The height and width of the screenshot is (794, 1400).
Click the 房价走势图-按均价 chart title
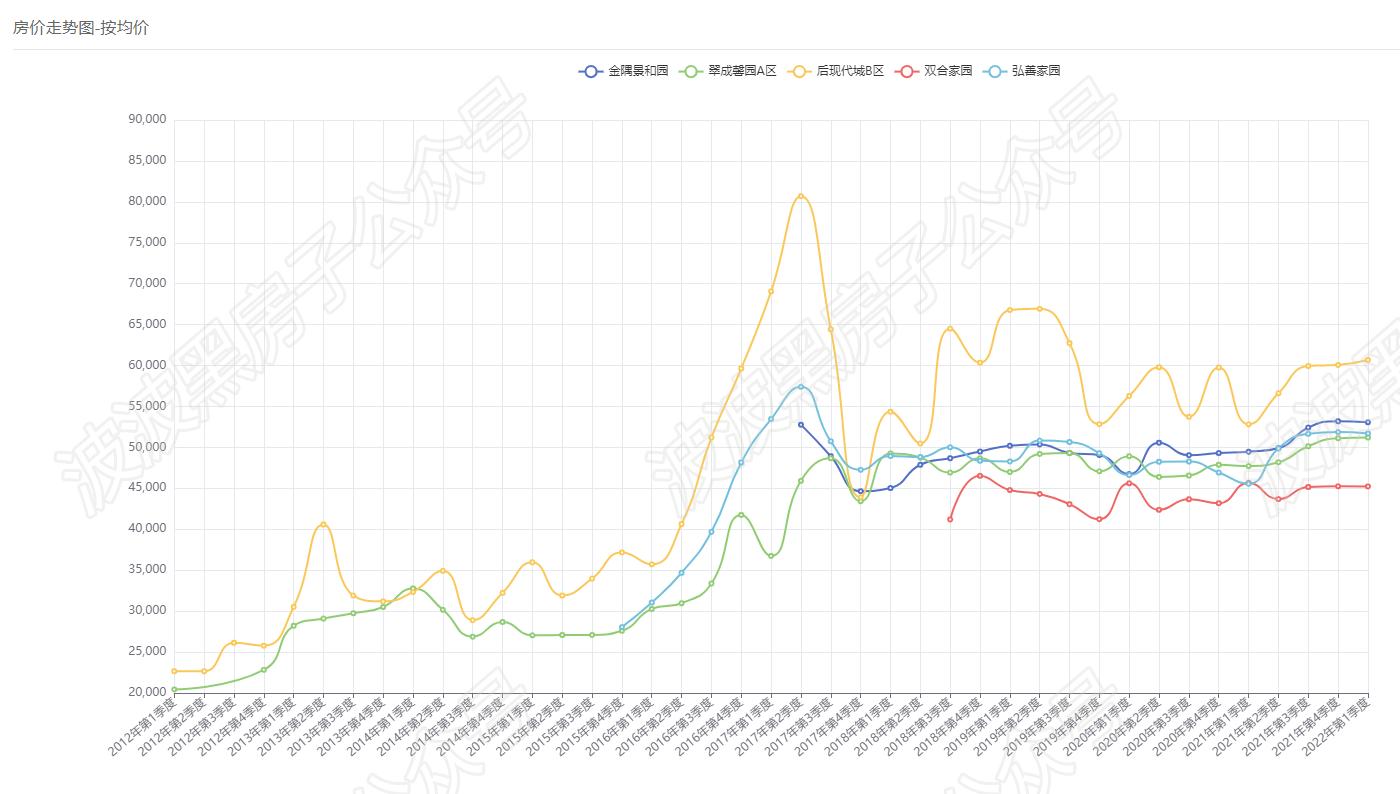pyautogui.click(x=81, y=27)
